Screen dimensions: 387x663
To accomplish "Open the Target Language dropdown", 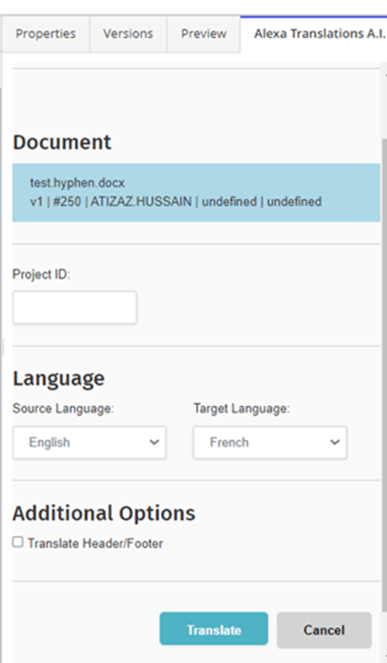I will pyautogui.click(x=270, y=442).
